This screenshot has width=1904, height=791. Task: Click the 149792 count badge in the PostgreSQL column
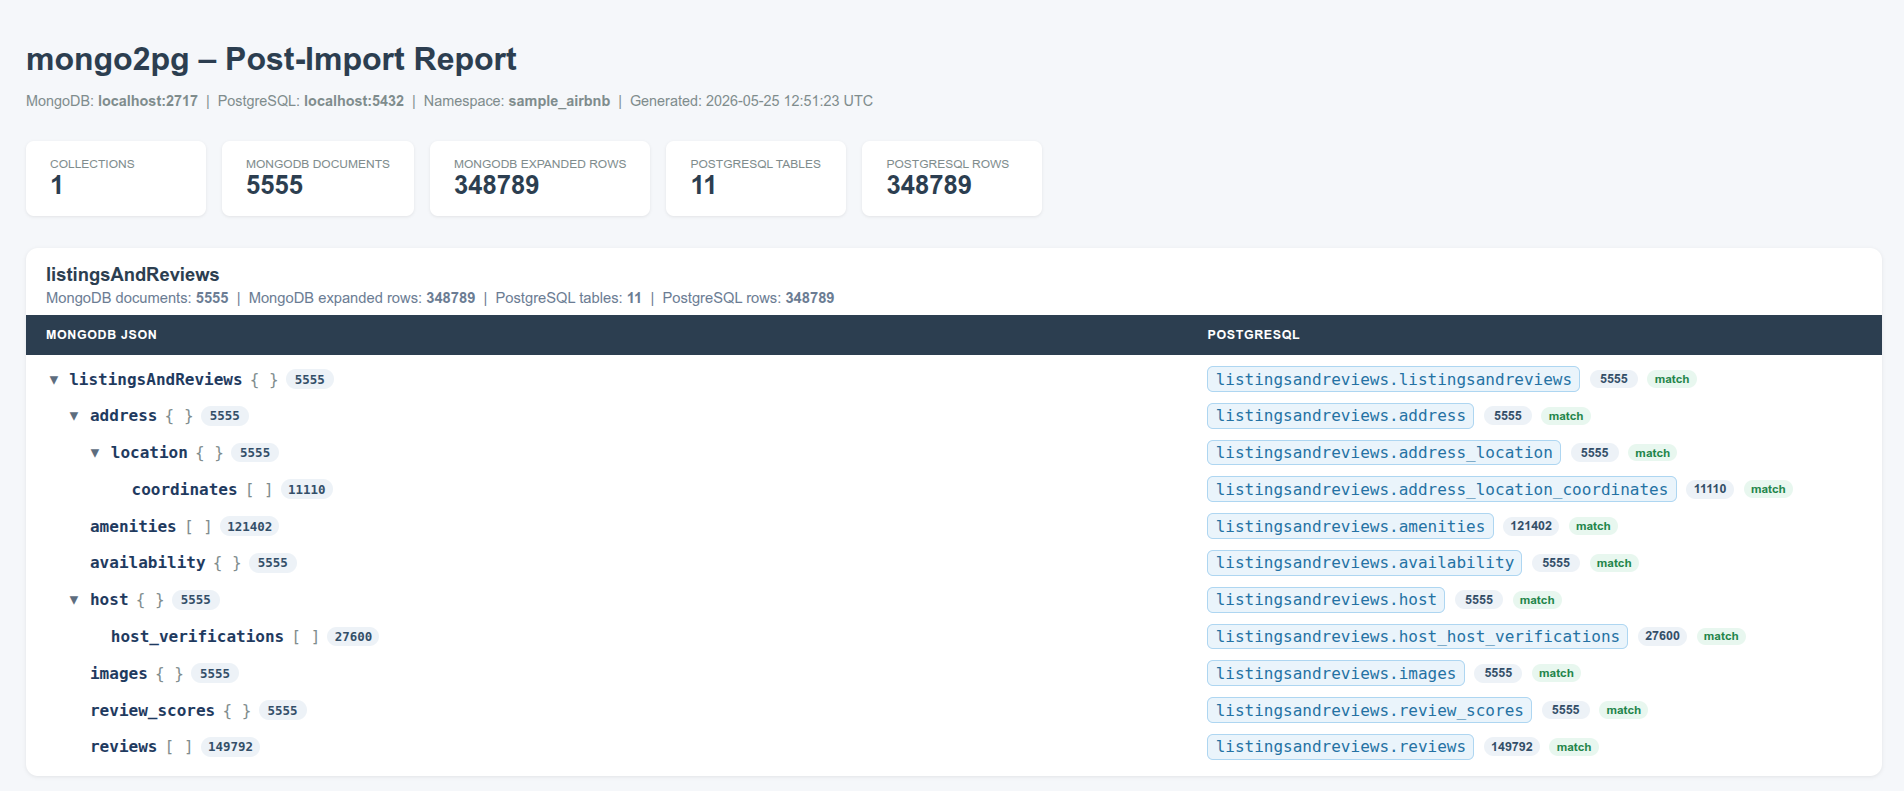[1512, 747]
